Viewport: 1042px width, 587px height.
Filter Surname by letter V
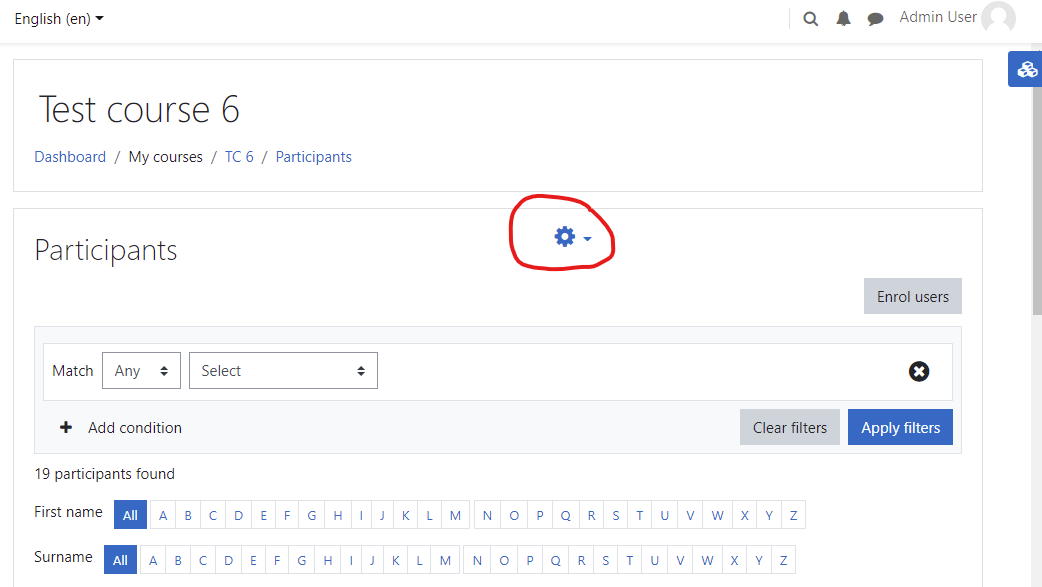(680, 560)
